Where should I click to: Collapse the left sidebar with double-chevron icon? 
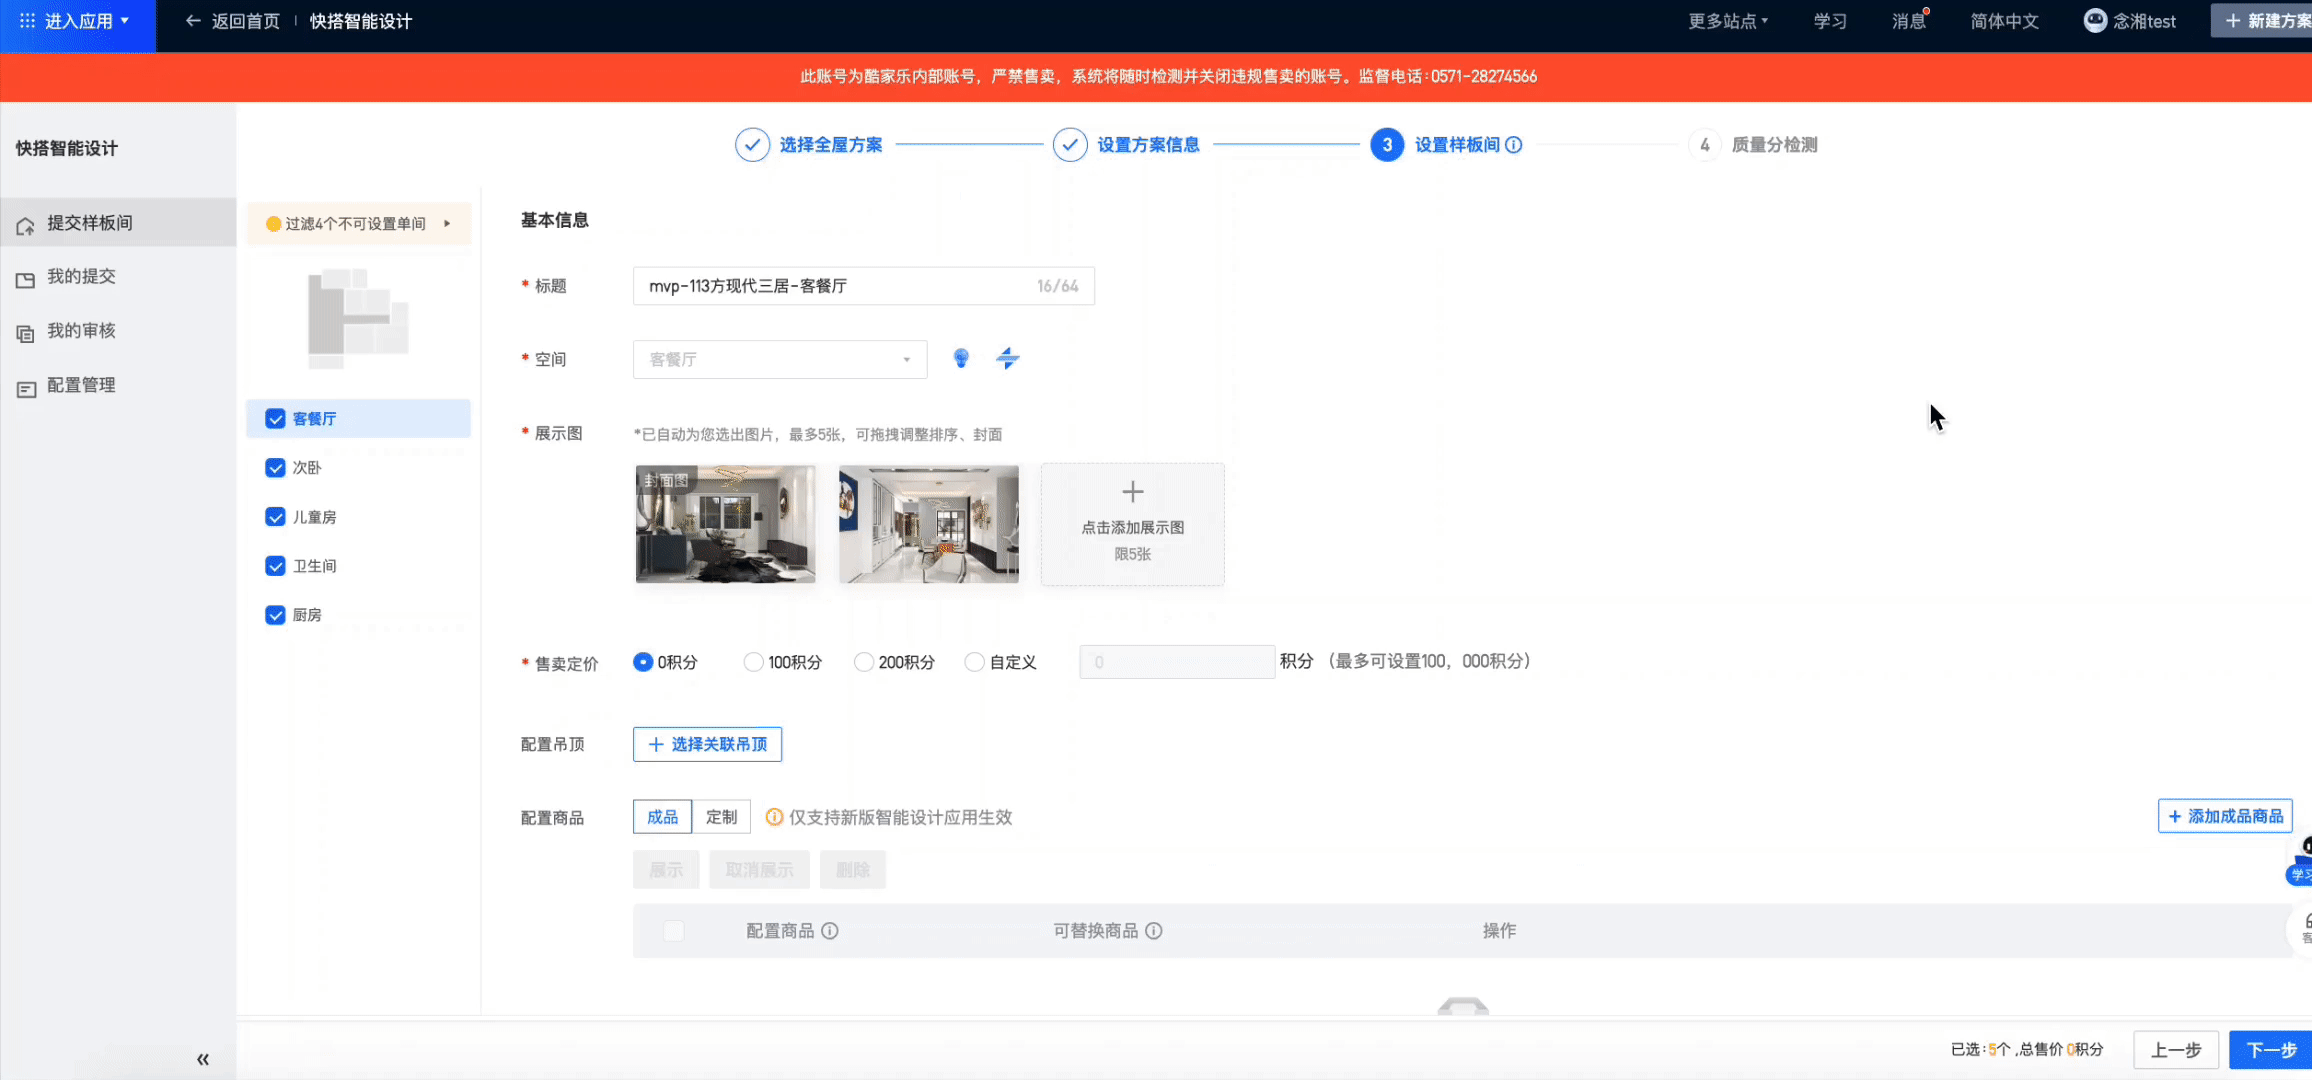coord(203,1059)
